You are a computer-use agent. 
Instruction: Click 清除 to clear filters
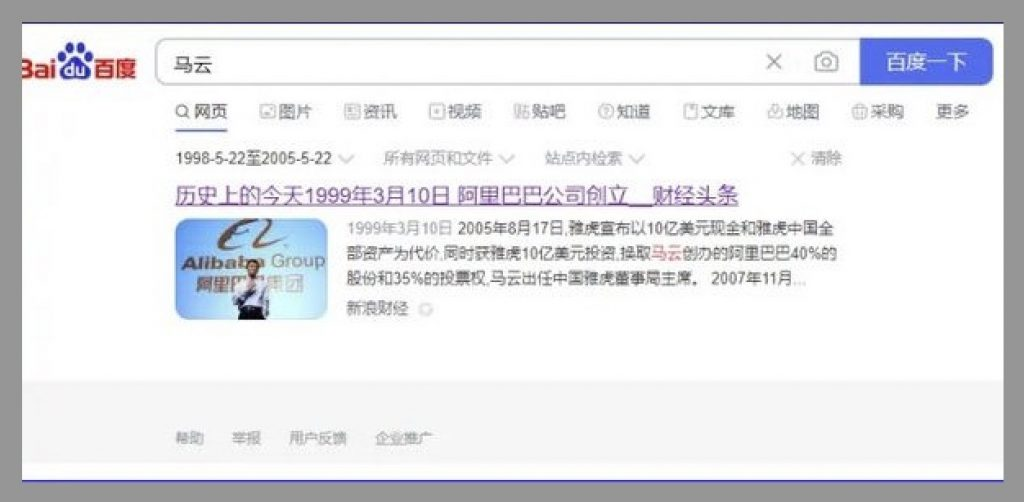(x=816, y=159)
